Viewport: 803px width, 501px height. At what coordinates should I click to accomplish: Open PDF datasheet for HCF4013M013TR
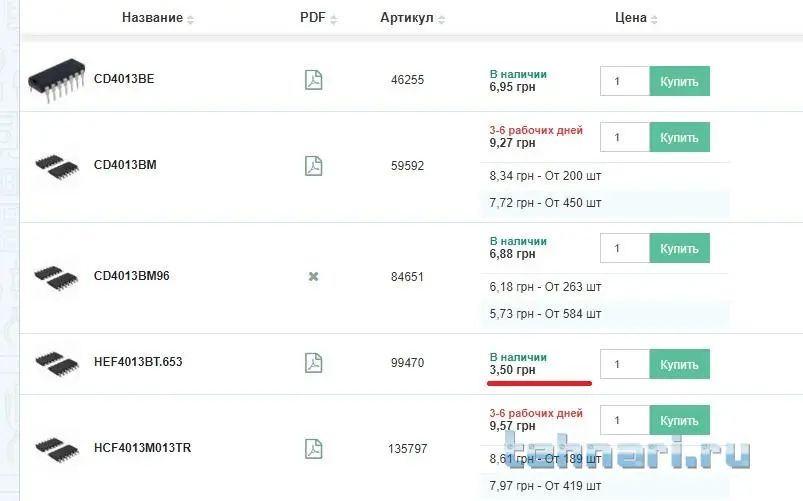[x=313, y=448]
